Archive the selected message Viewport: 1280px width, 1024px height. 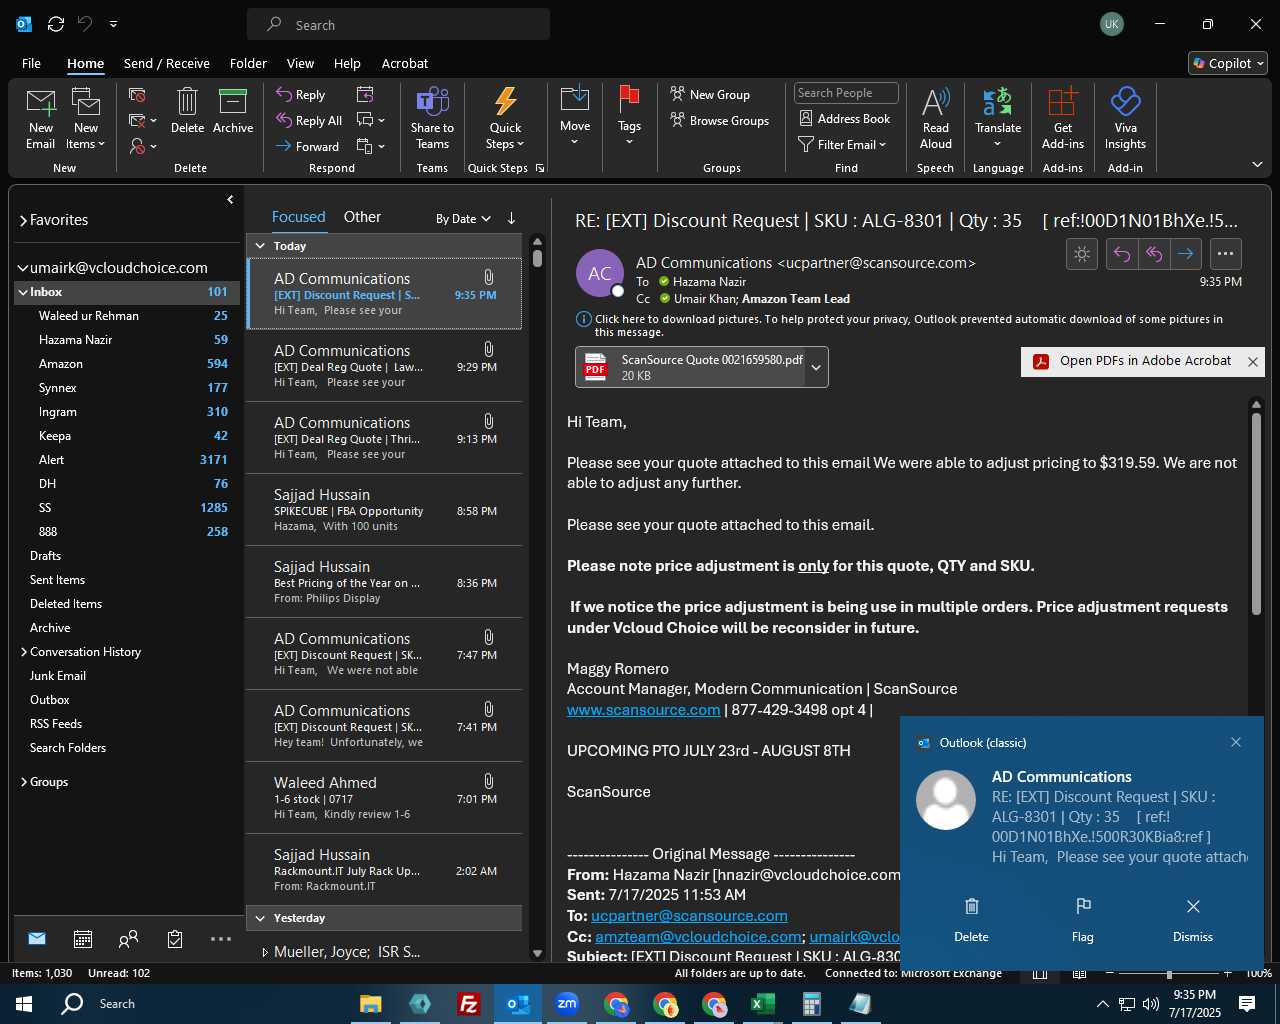[233, 111]
